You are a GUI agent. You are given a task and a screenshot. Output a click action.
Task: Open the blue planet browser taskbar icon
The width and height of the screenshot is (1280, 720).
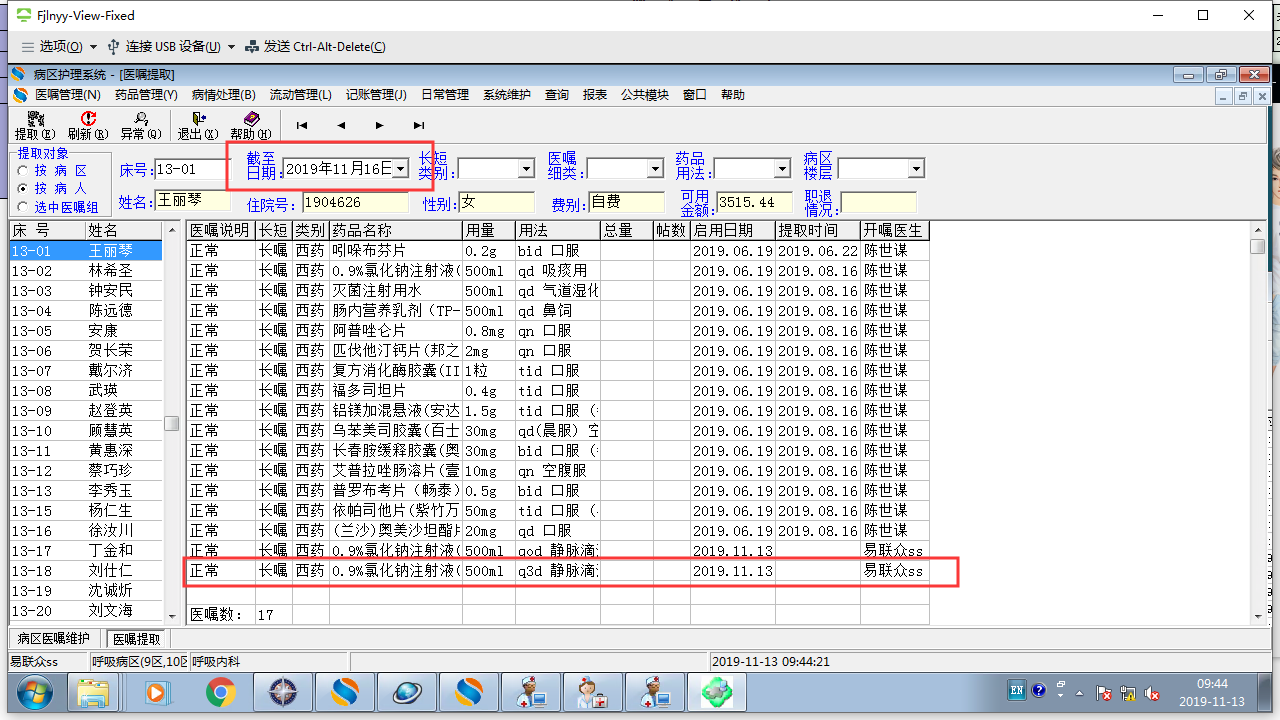pyautogui.click(x=407, y=692)
